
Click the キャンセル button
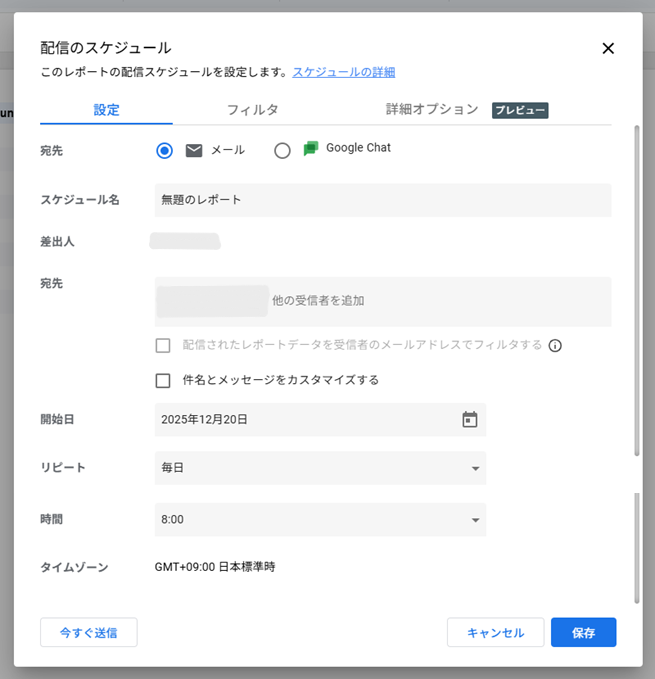pyautogui.click(x=495, y=633)
